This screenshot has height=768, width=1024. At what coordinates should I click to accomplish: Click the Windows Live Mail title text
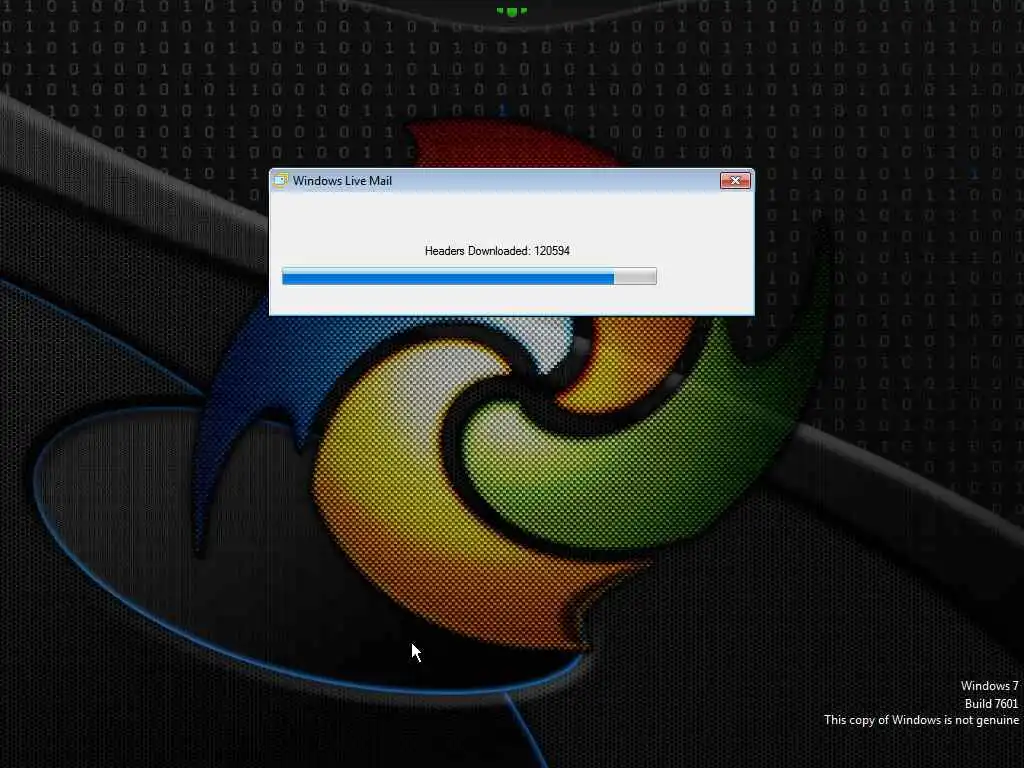(x=342, y=181)
